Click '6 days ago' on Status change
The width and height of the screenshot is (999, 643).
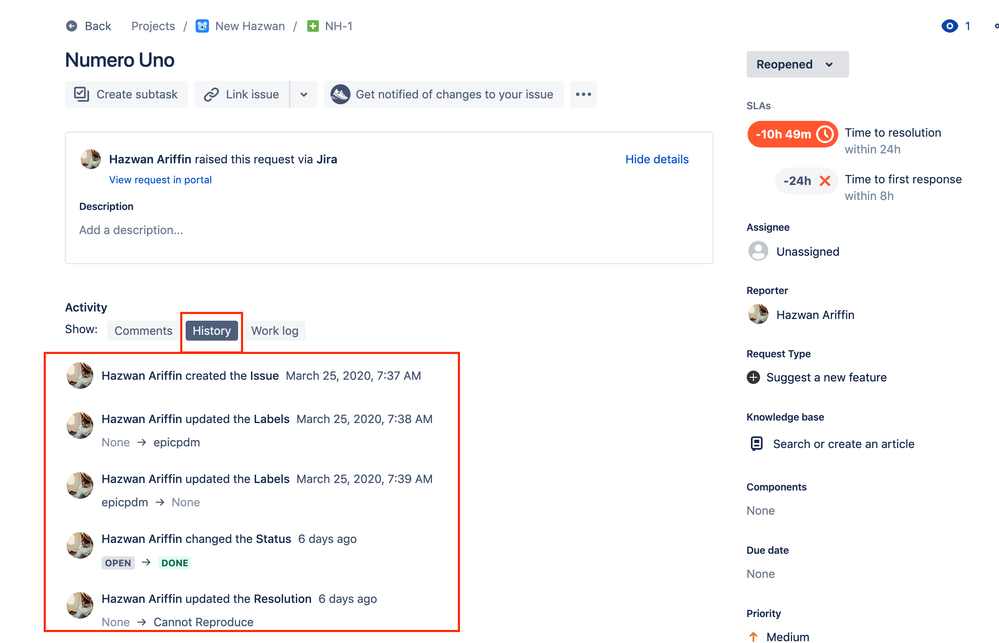coord(327,538)
